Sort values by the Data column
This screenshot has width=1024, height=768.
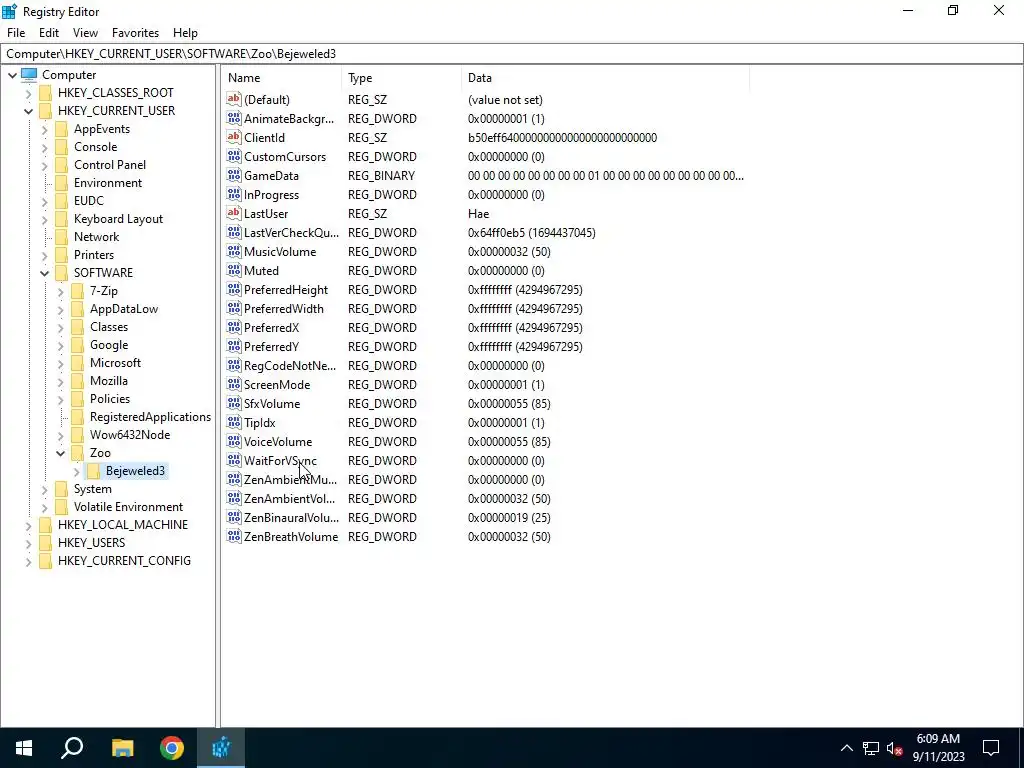605,78
